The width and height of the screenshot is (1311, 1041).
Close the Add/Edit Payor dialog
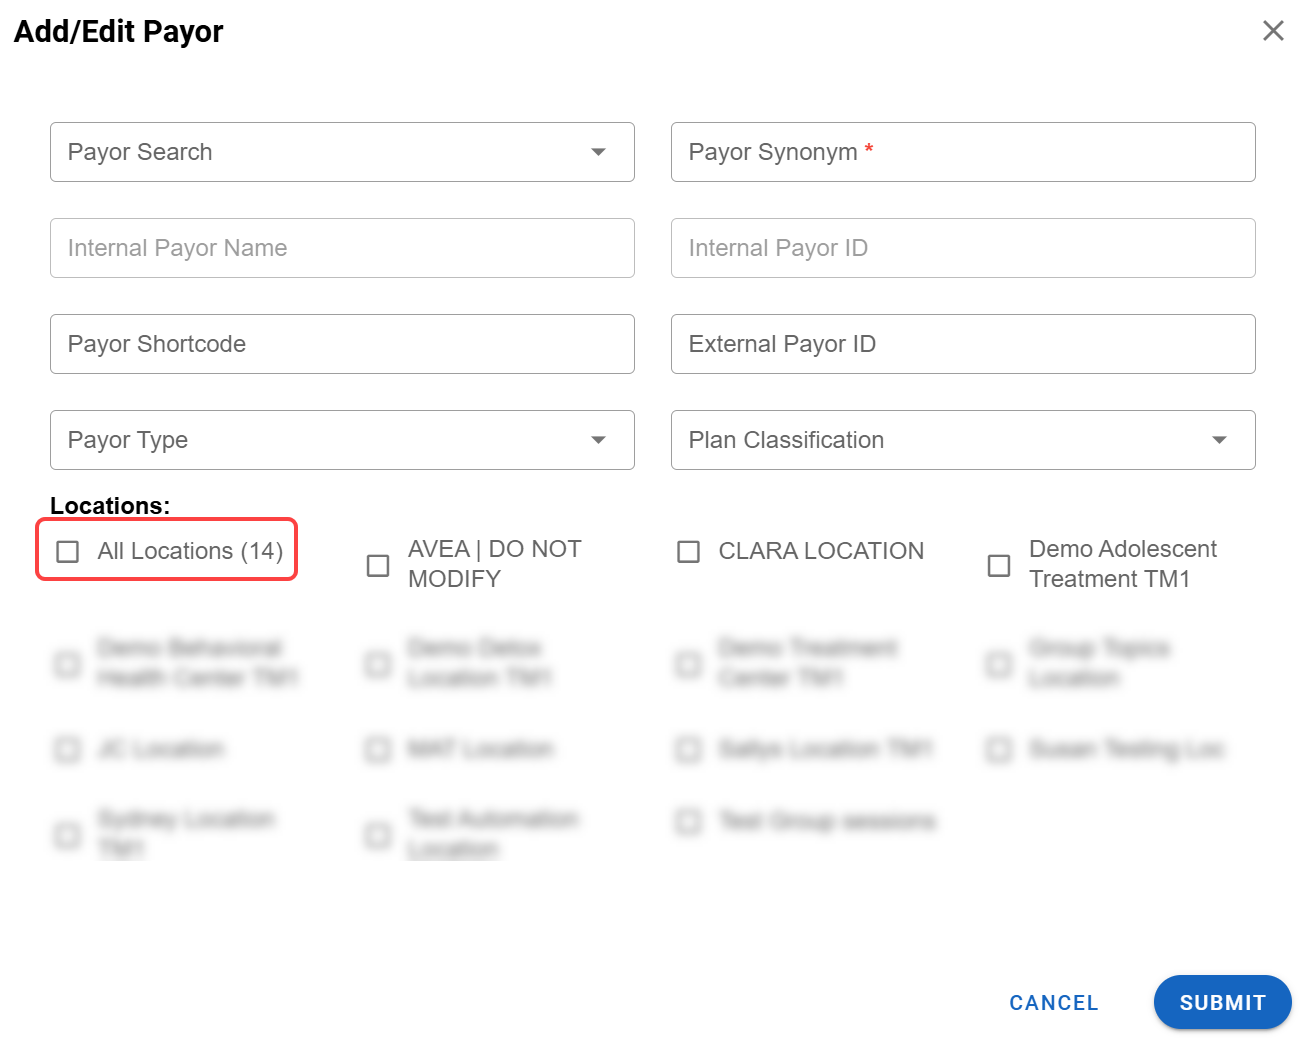click(1272, 31)
